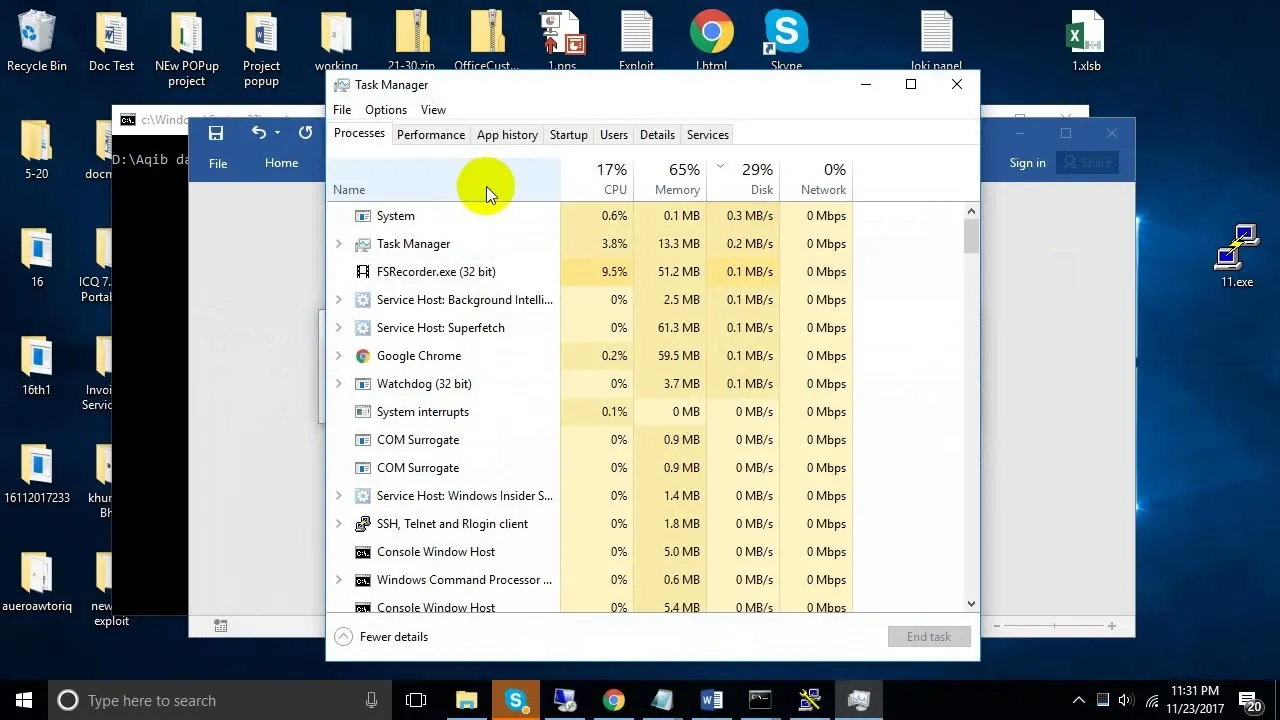Image resolution: width=1280 pixels, height=720 pixels.
Task: Click the SSH, Telnet client icon
Action: tap(363, 524)
